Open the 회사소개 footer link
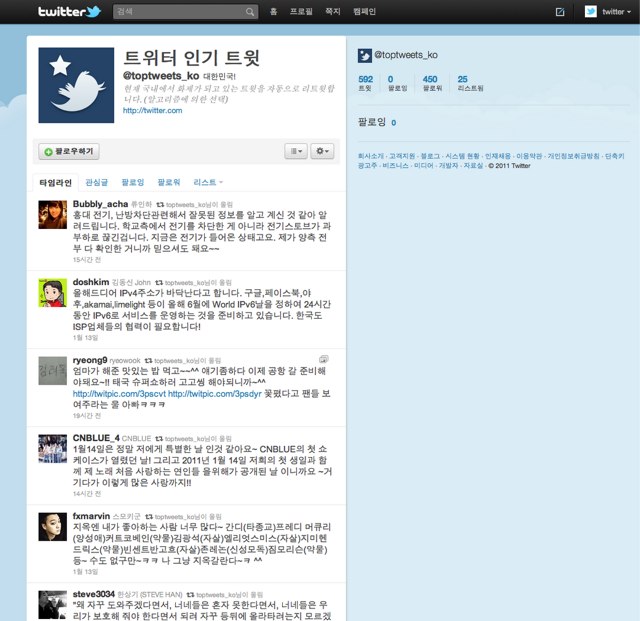The width and height of the screenshot is (640, 621). tap(371, 156)
